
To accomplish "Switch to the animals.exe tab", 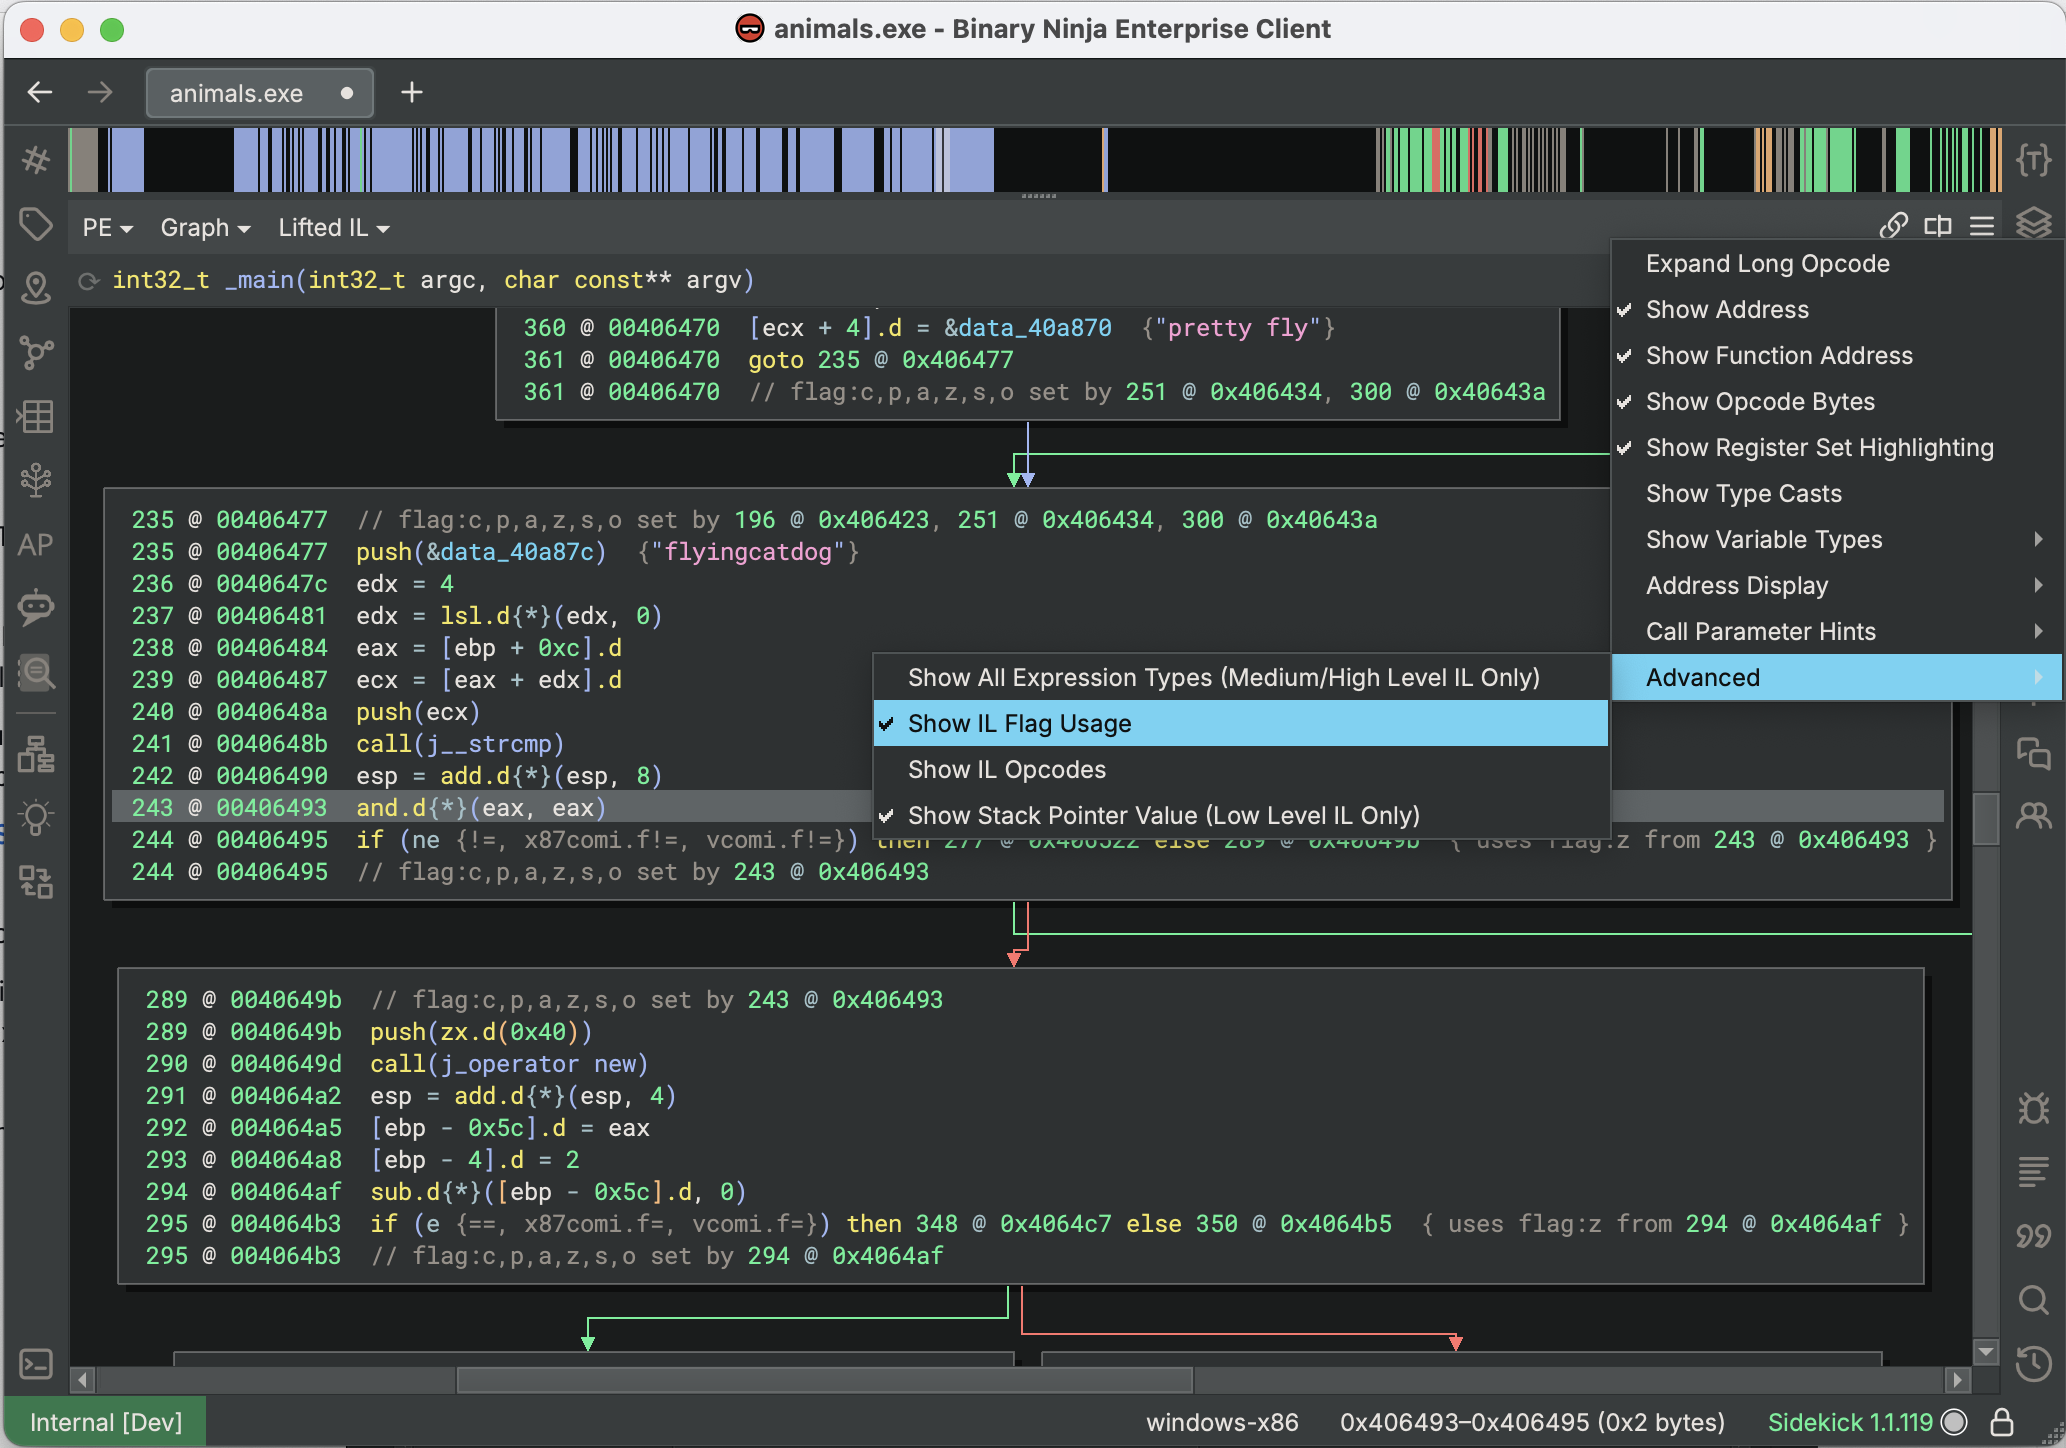I will [x=235, y=92].
